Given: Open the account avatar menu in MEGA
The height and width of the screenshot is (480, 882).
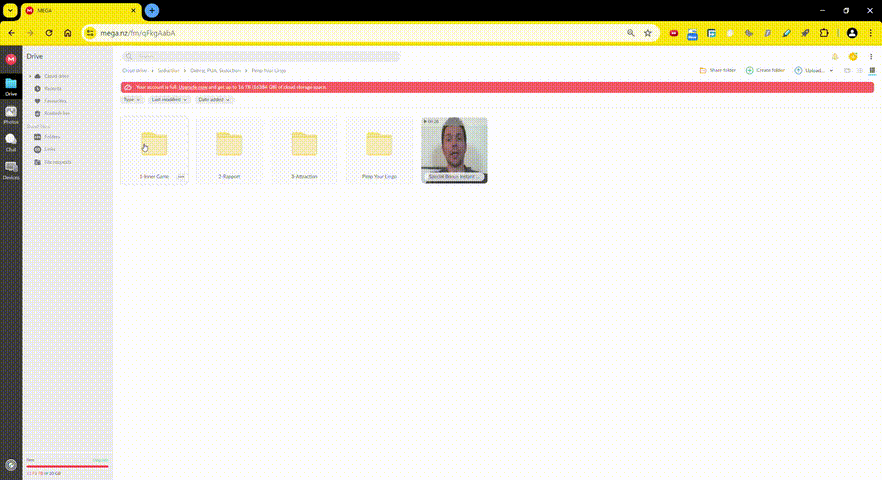Looking at the screenshot, I should [x=853, y=56].
